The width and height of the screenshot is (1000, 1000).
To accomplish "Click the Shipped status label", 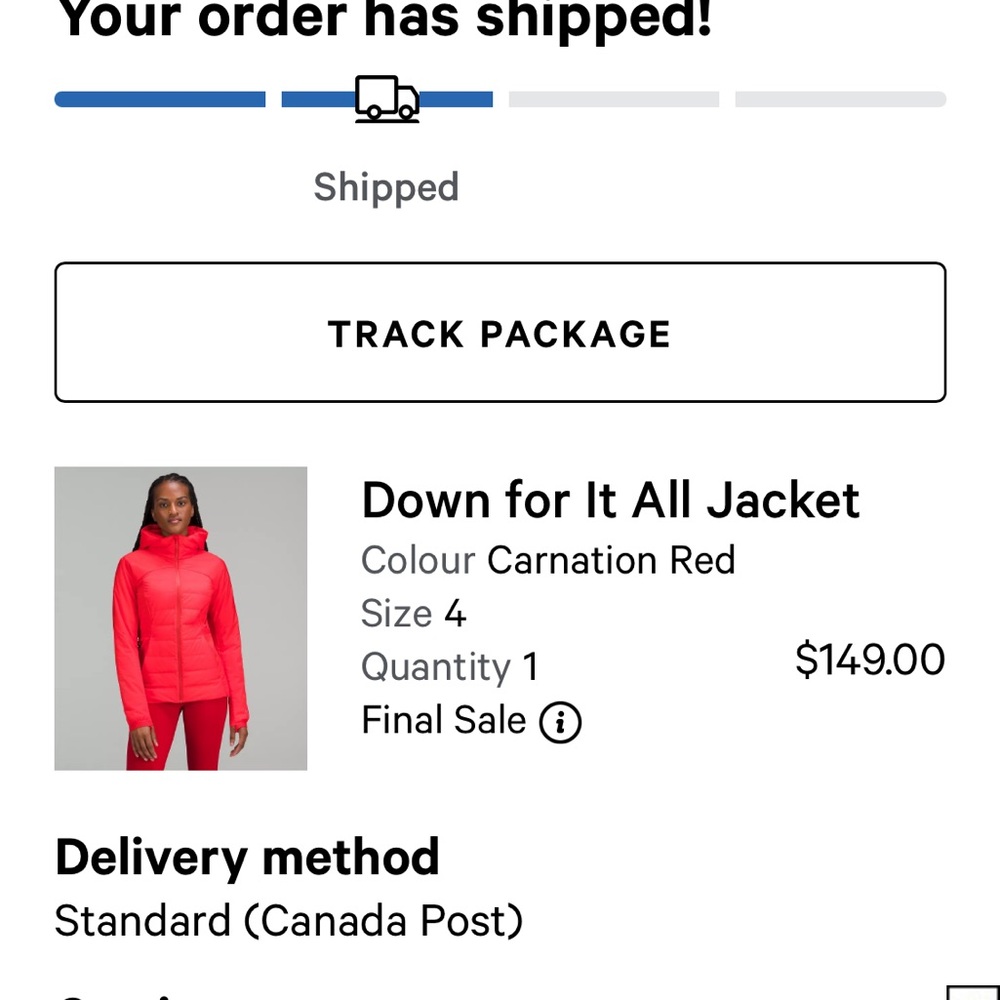I will click(x=386, y=187).
